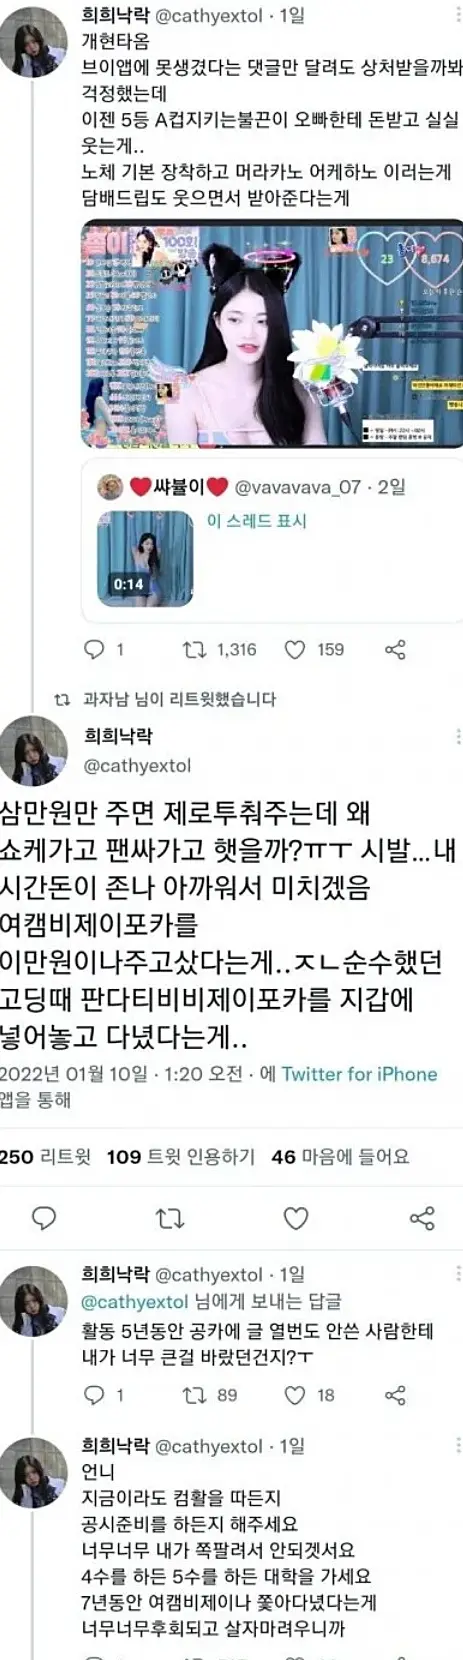Like the first tweet showing 159 likes
Image resolution: width=463 pixels, height=1660 pixels.
[x=294, y=650]
